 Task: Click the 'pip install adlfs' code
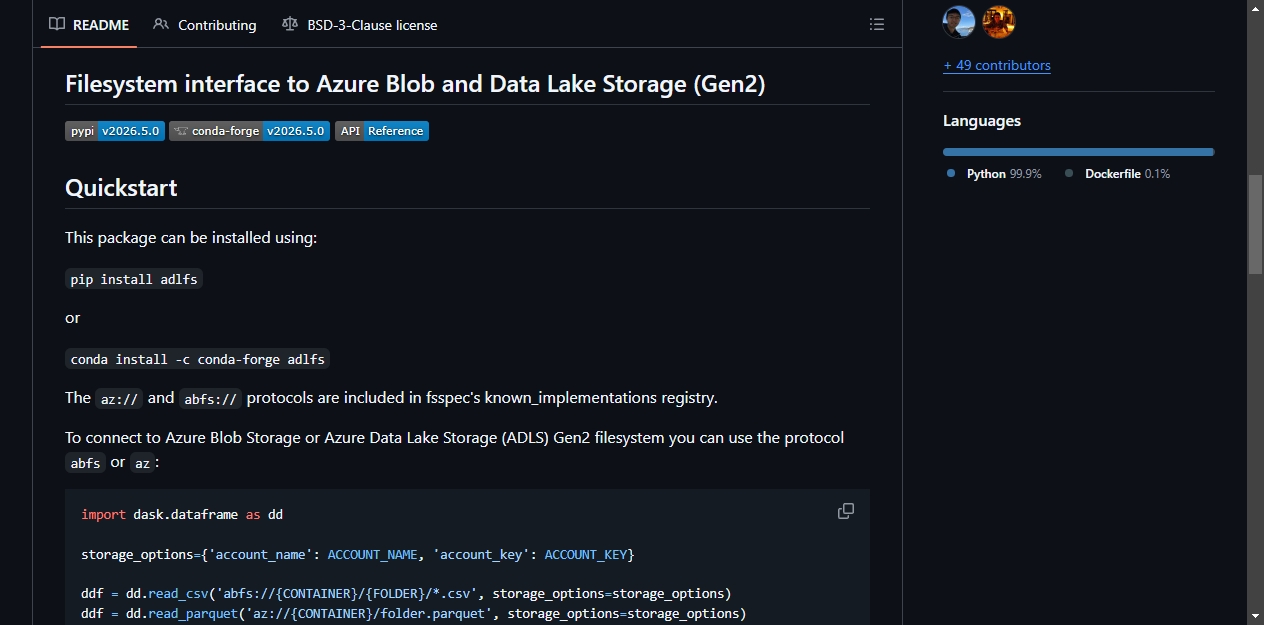tap(134, 279)
